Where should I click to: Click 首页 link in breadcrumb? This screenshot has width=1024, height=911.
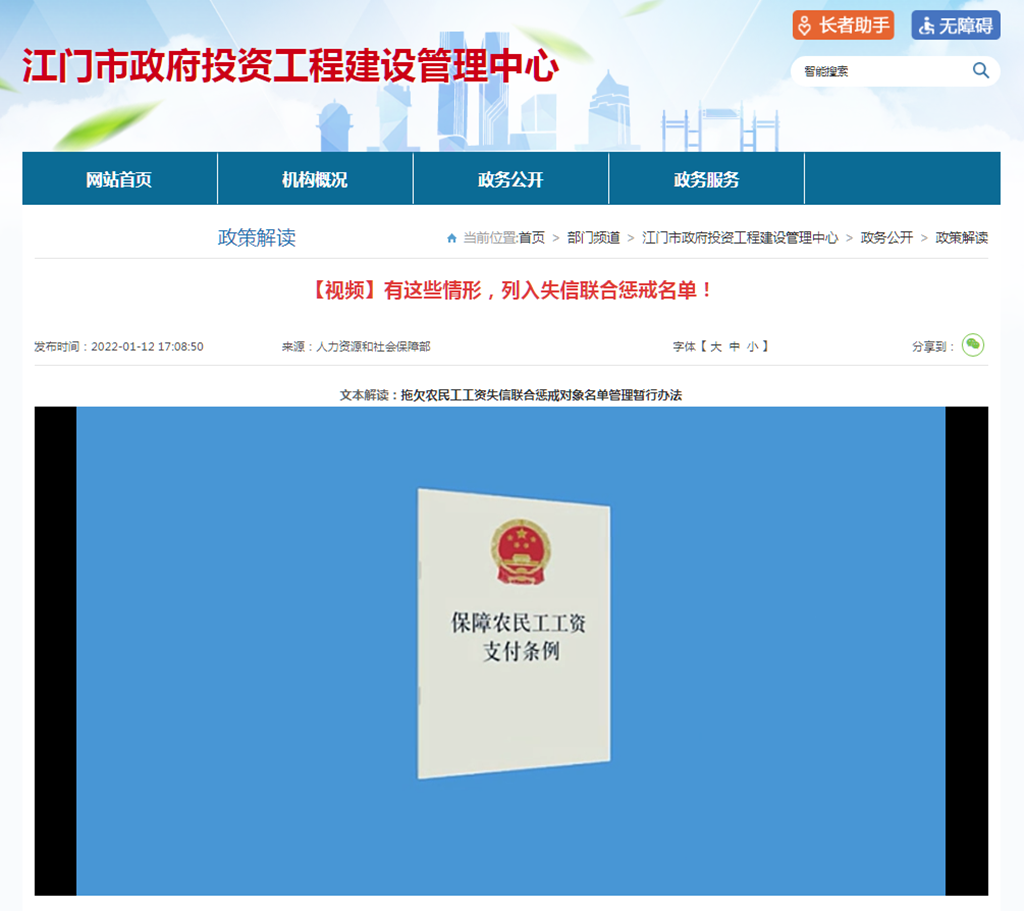[x=532, y=238]
